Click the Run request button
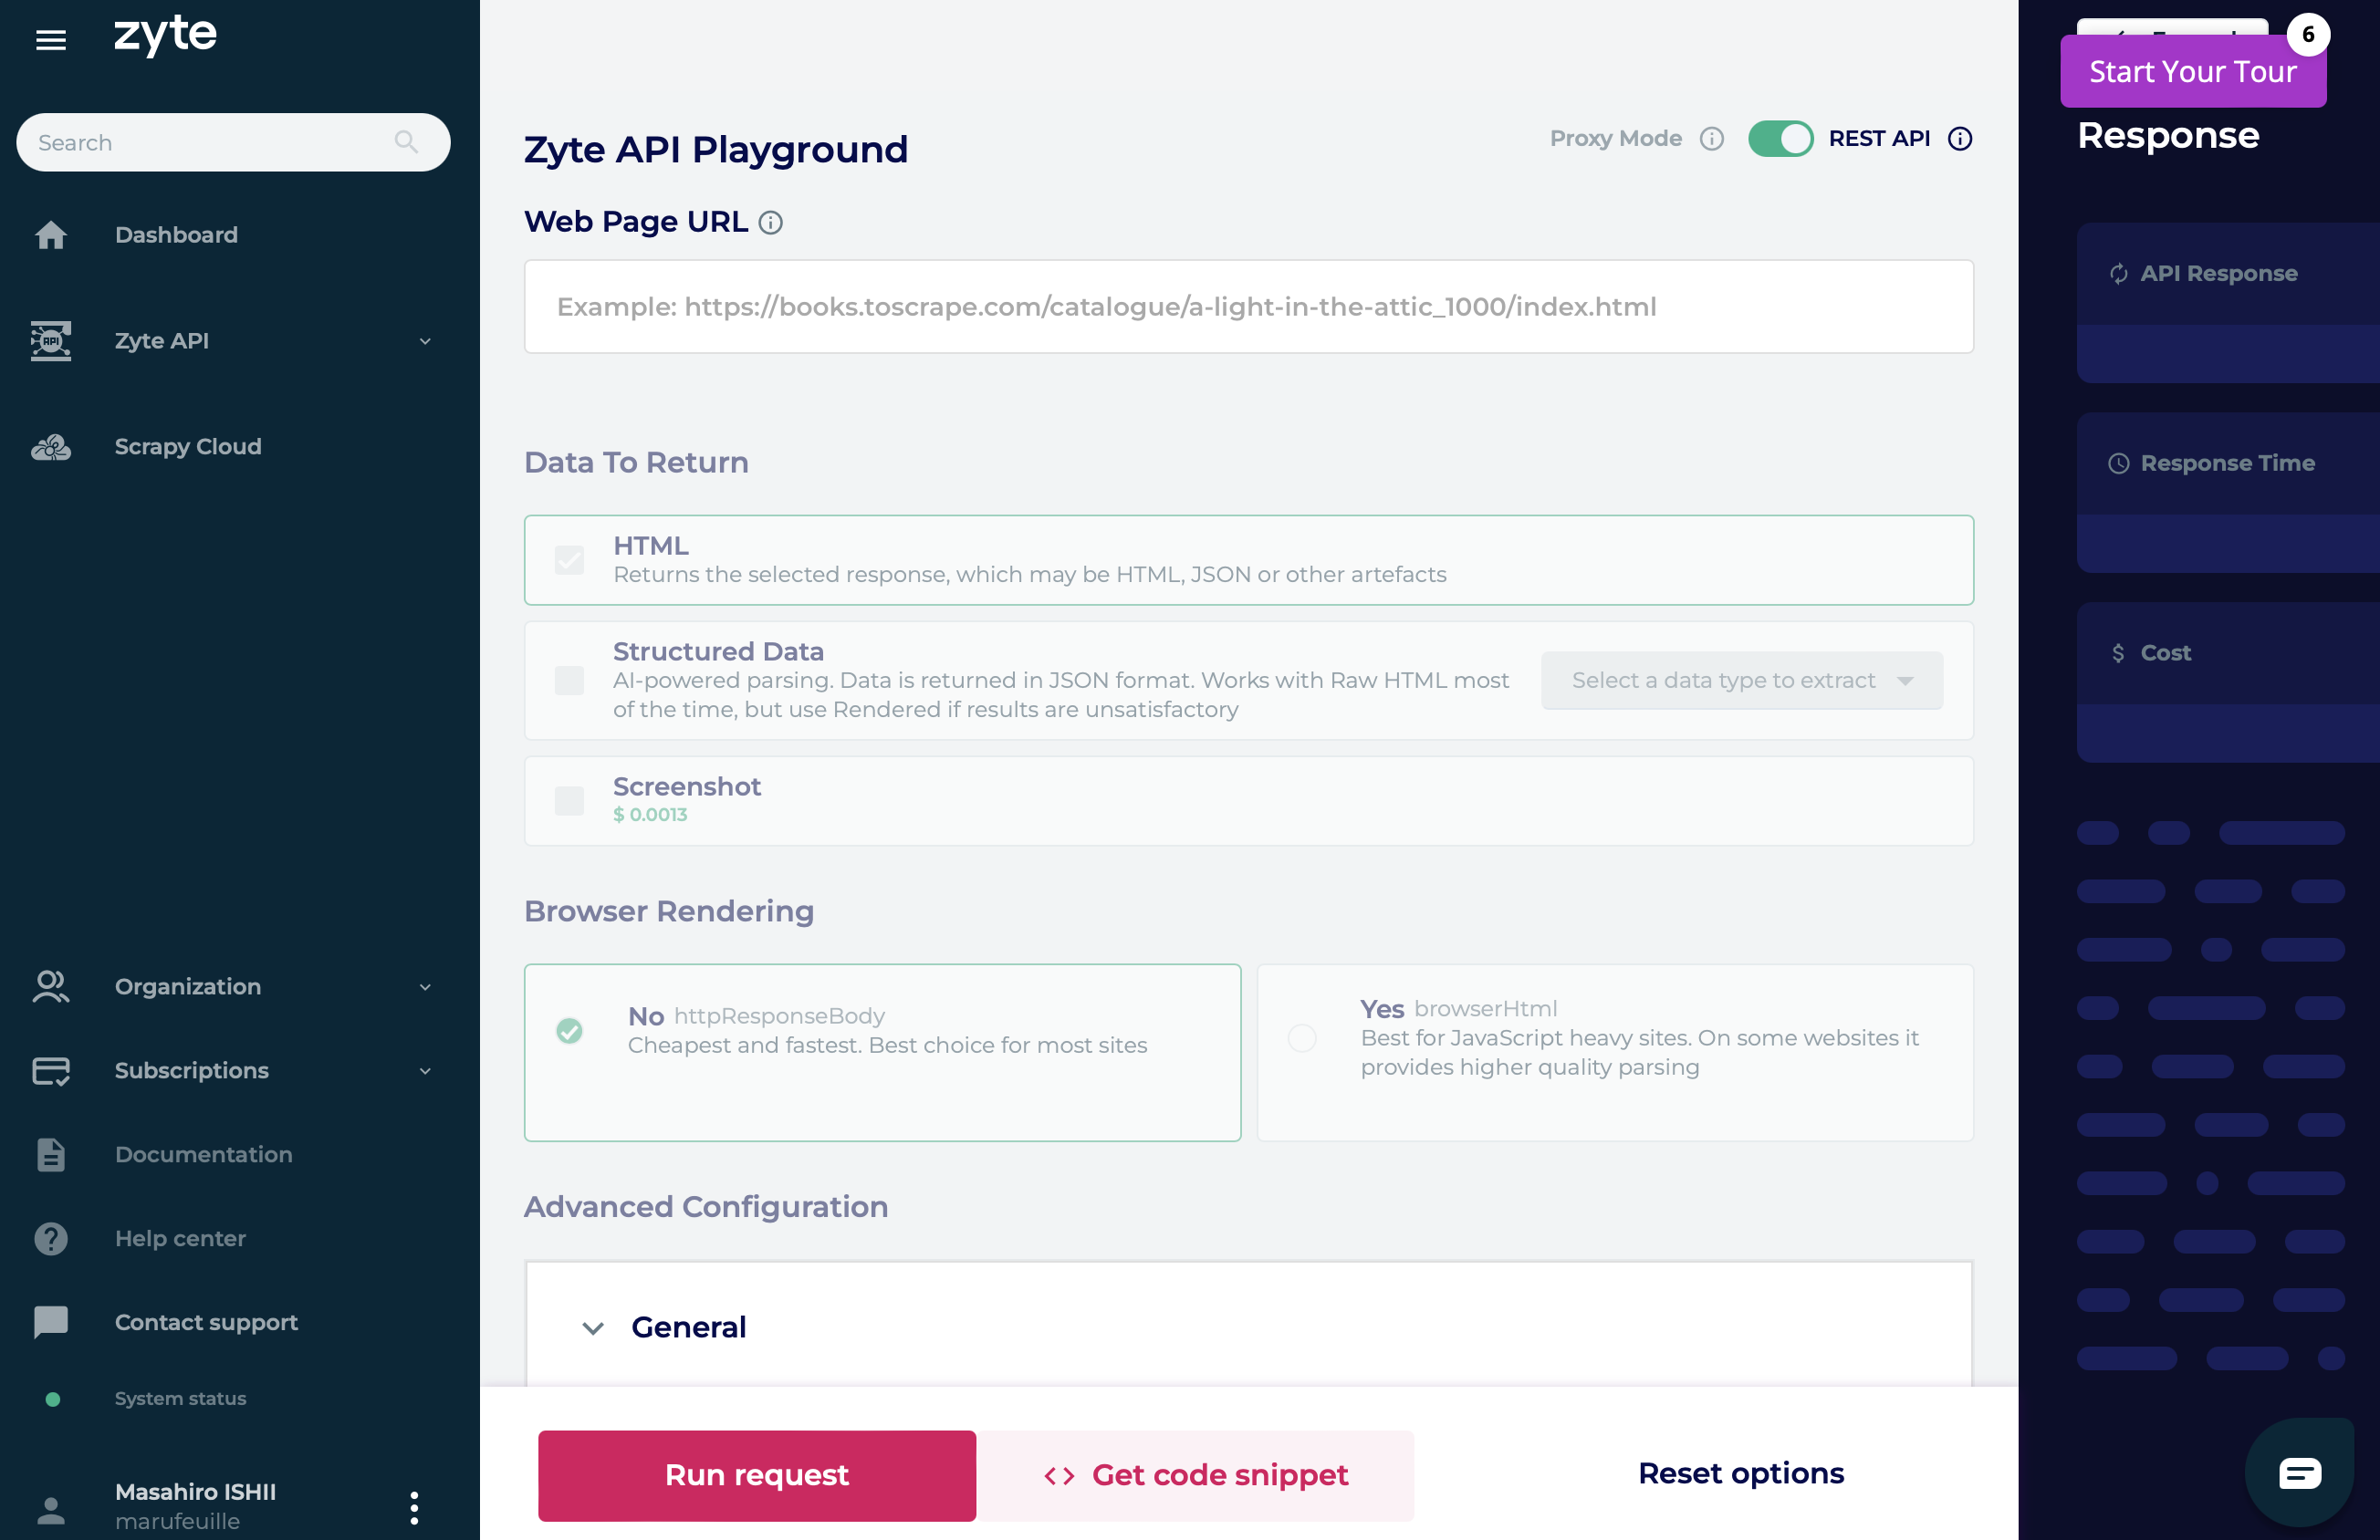This screenshot has height=1540, width=2380. tap(757, 1475)
